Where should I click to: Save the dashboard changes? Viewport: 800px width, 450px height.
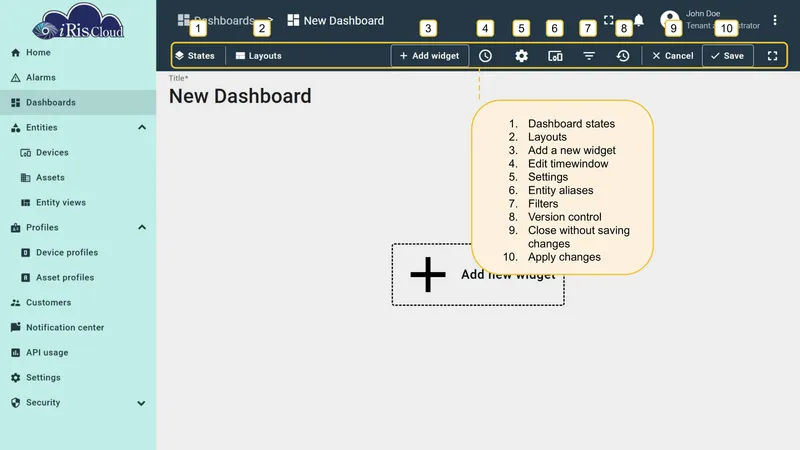[x=728, y=56]
